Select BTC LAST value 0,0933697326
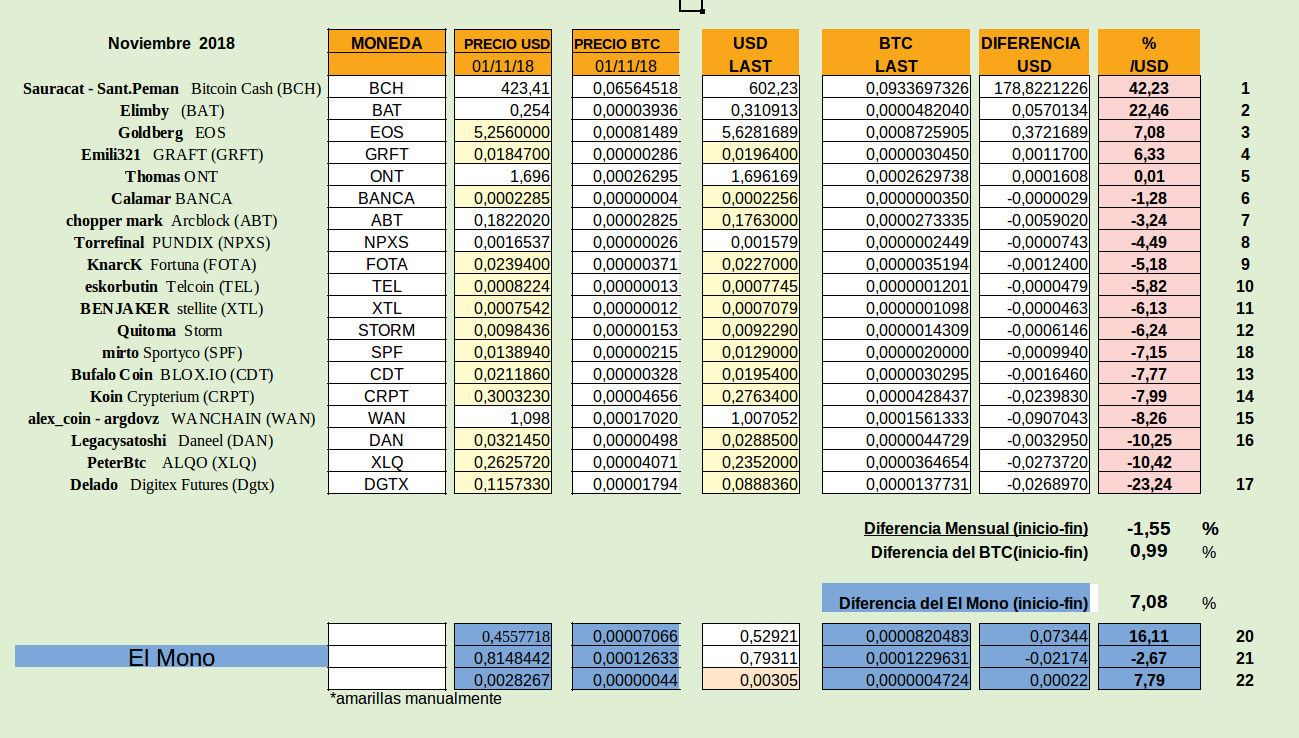This screenshot has height=738, width=1299. click(896, 88)
